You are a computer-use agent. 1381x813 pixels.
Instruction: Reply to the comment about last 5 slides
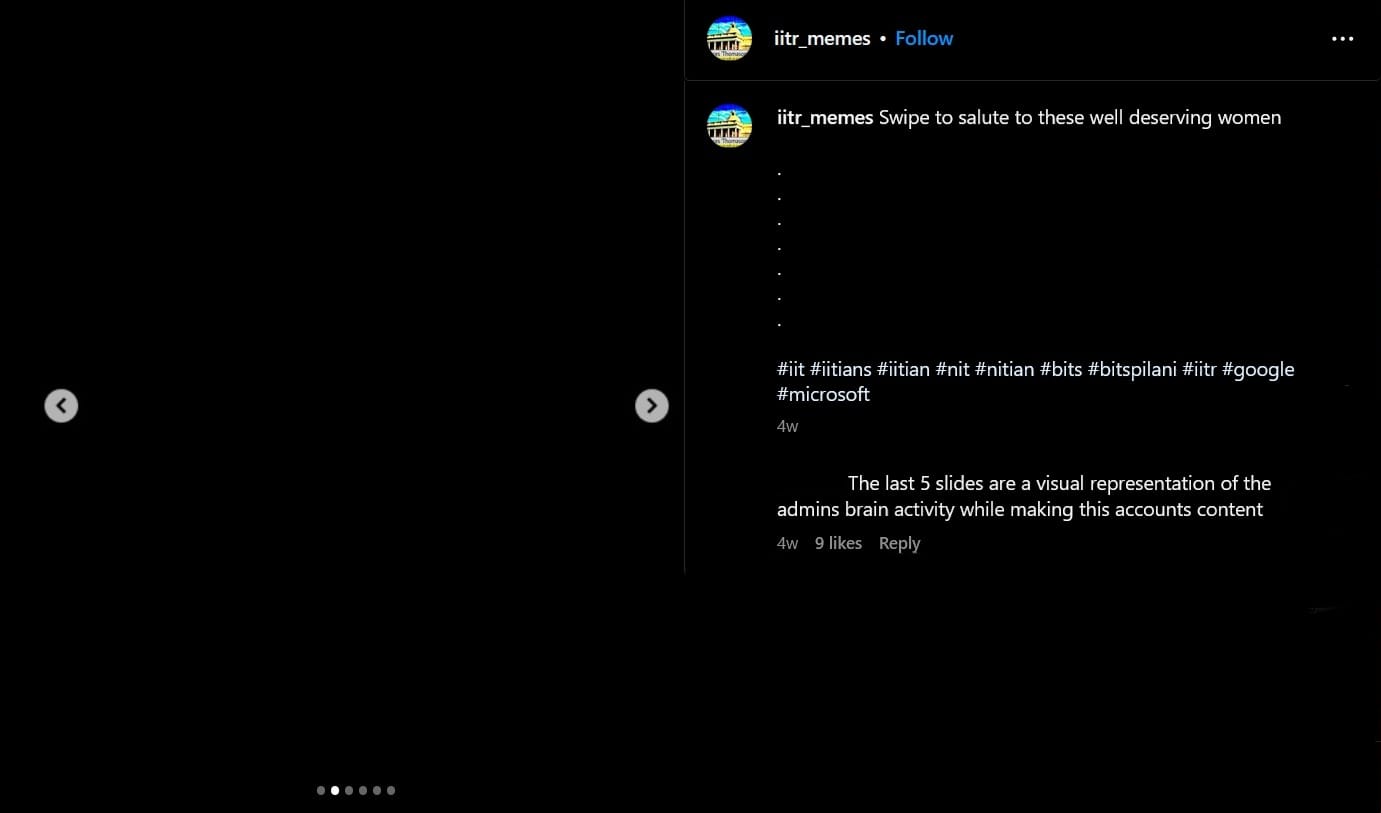898,543
